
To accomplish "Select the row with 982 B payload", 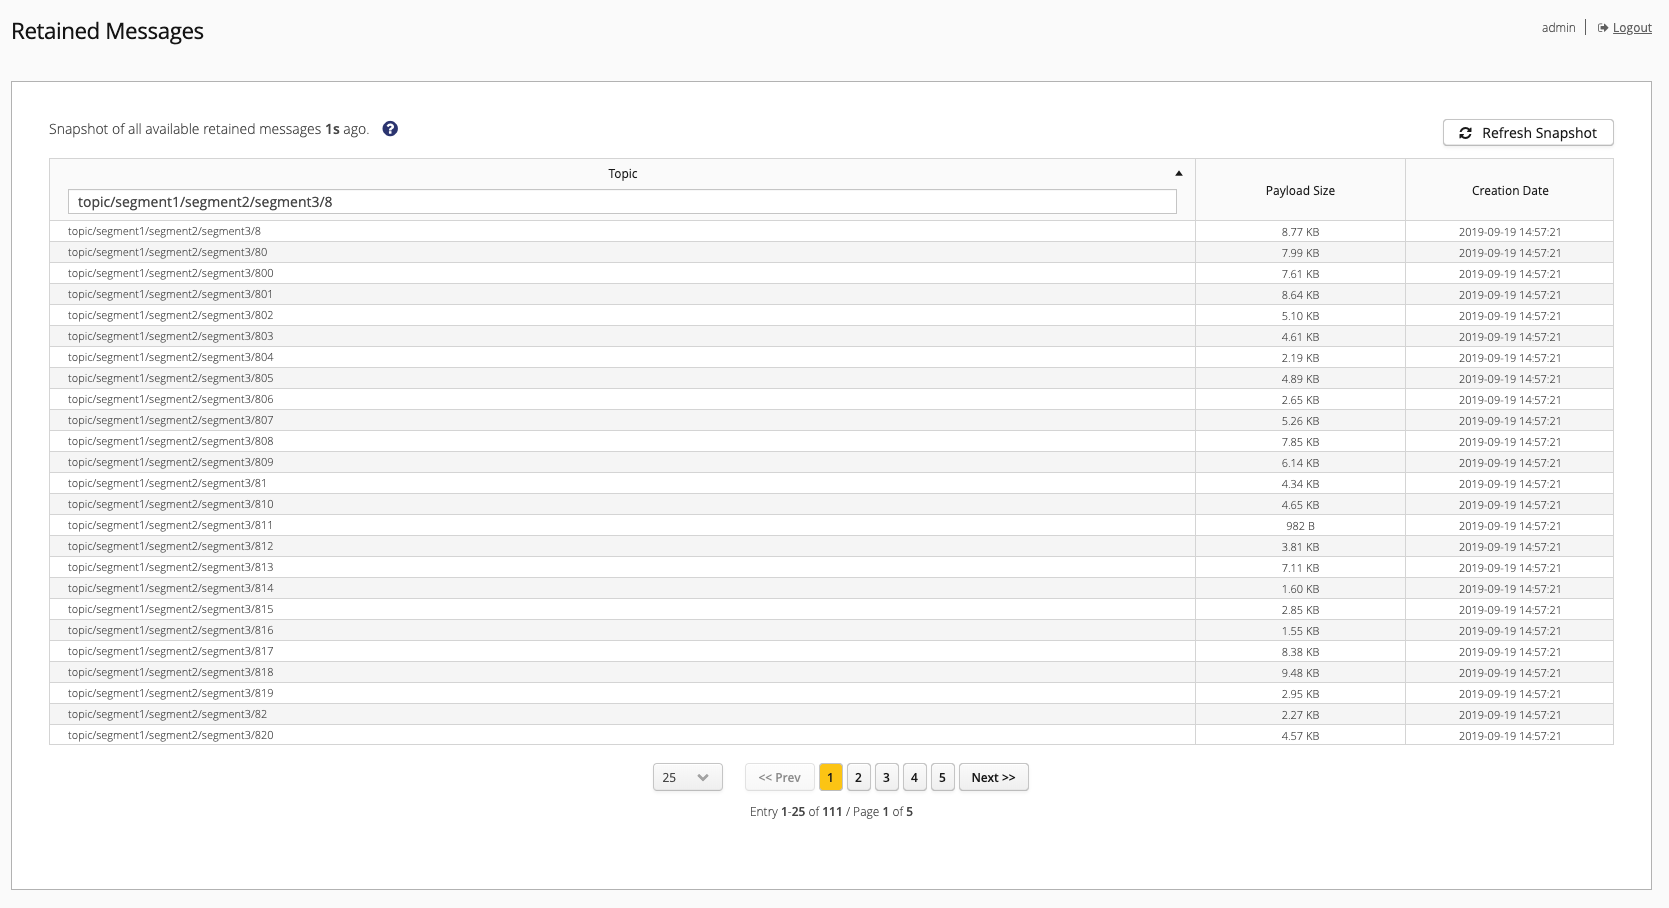I will (1299, 526).
